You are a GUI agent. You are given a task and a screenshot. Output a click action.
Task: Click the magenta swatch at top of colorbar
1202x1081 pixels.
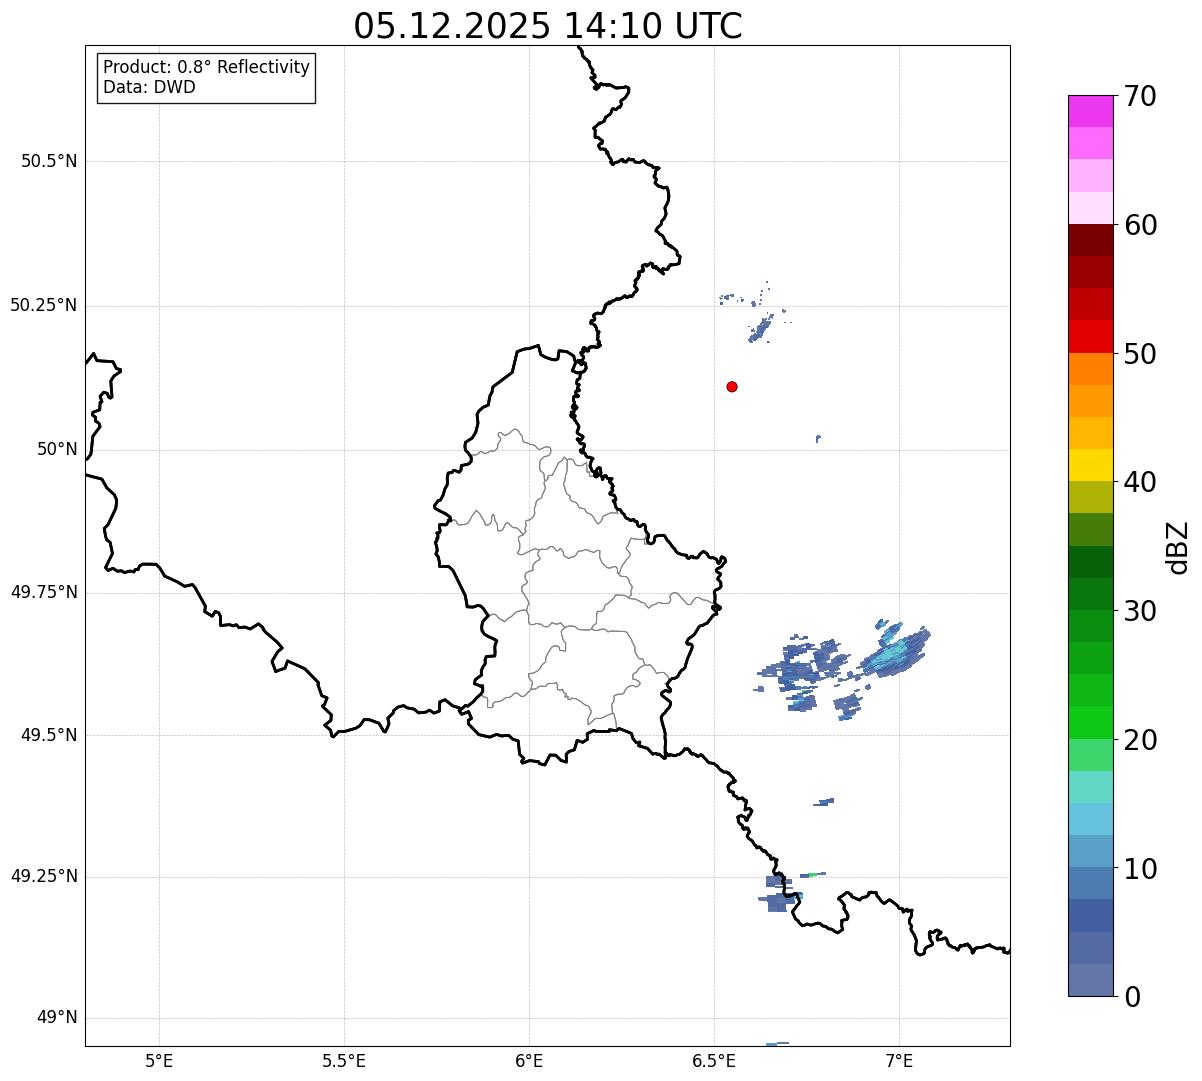pos(1091,111)
